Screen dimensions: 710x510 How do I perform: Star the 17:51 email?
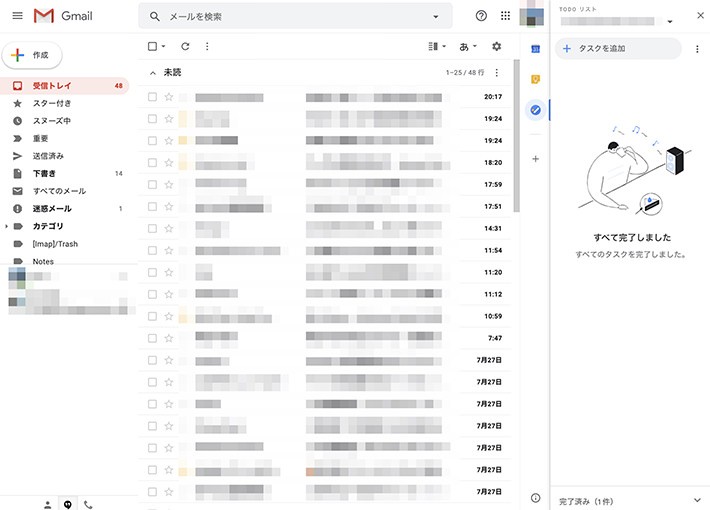pos(169,207)
